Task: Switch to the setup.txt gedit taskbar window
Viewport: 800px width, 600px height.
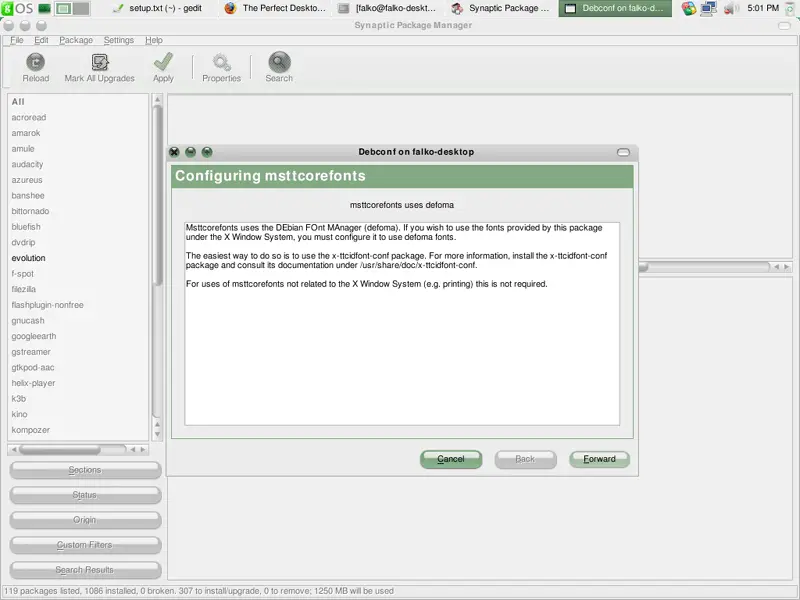Action: pyautogui.click(x=158, y=8)
